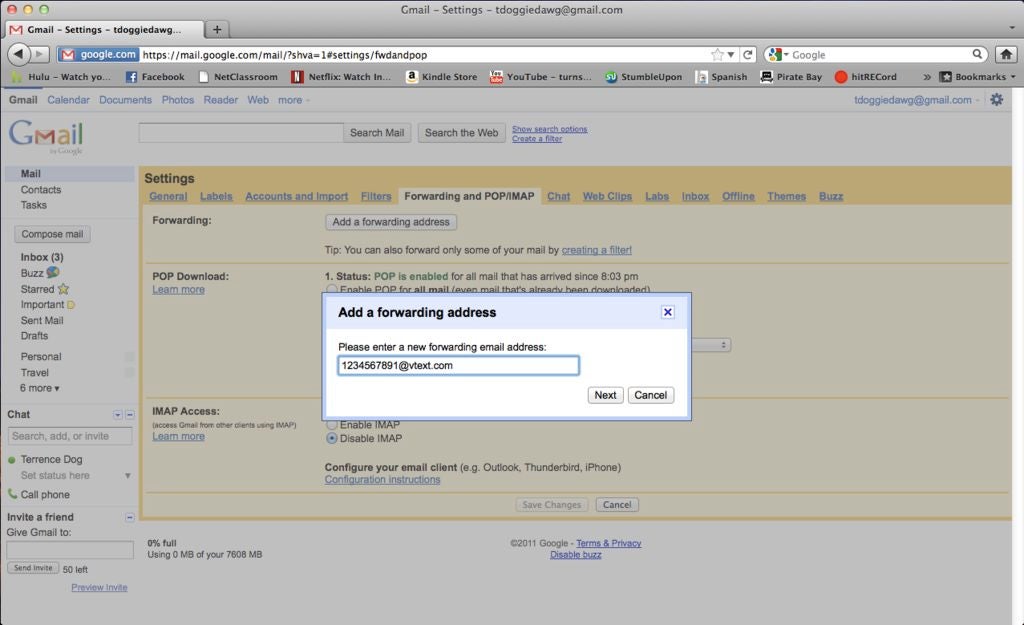Open the Filters settings tab
The width and height of the screenshot is (1024, 625).
tap(376, 196)
